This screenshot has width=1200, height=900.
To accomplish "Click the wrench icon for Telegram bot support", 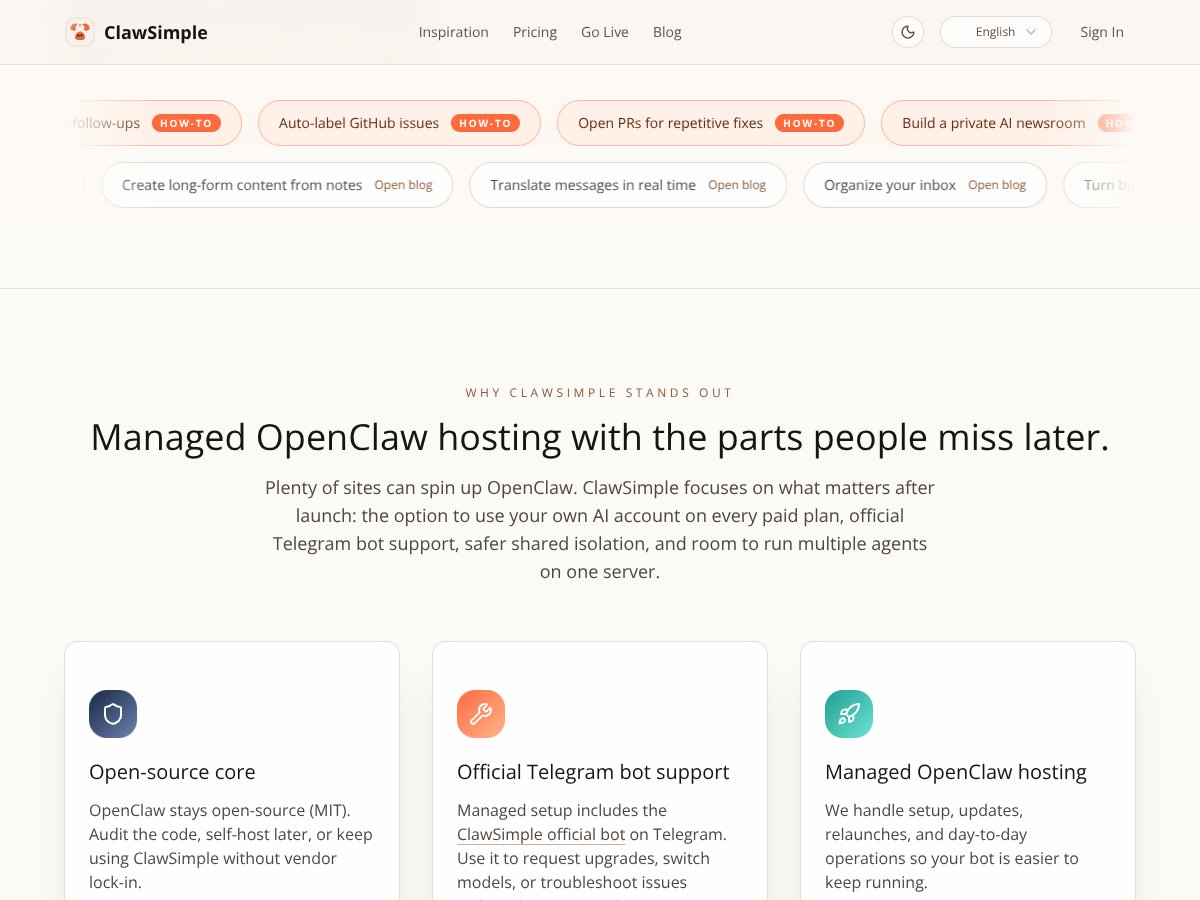I will pos(481,714).
